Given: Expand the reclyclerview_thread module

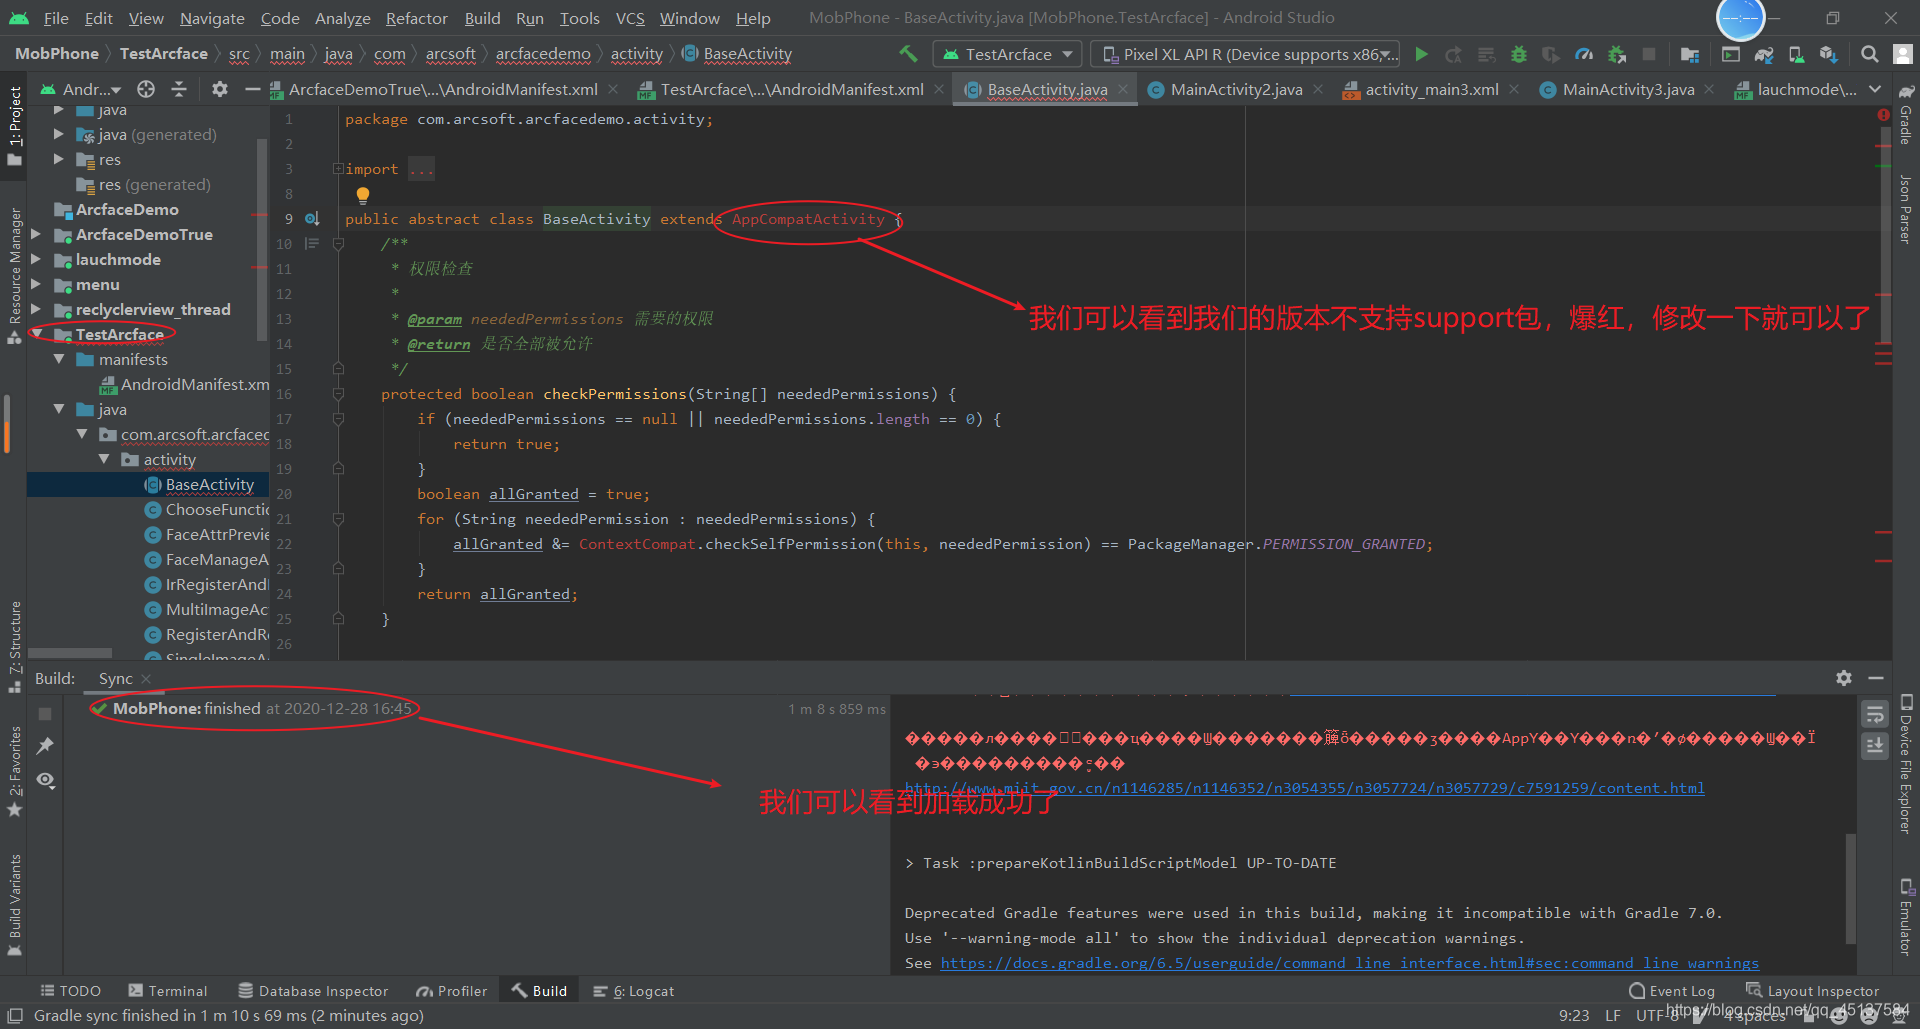Looking at the screenshot, I should pos(37,309).
